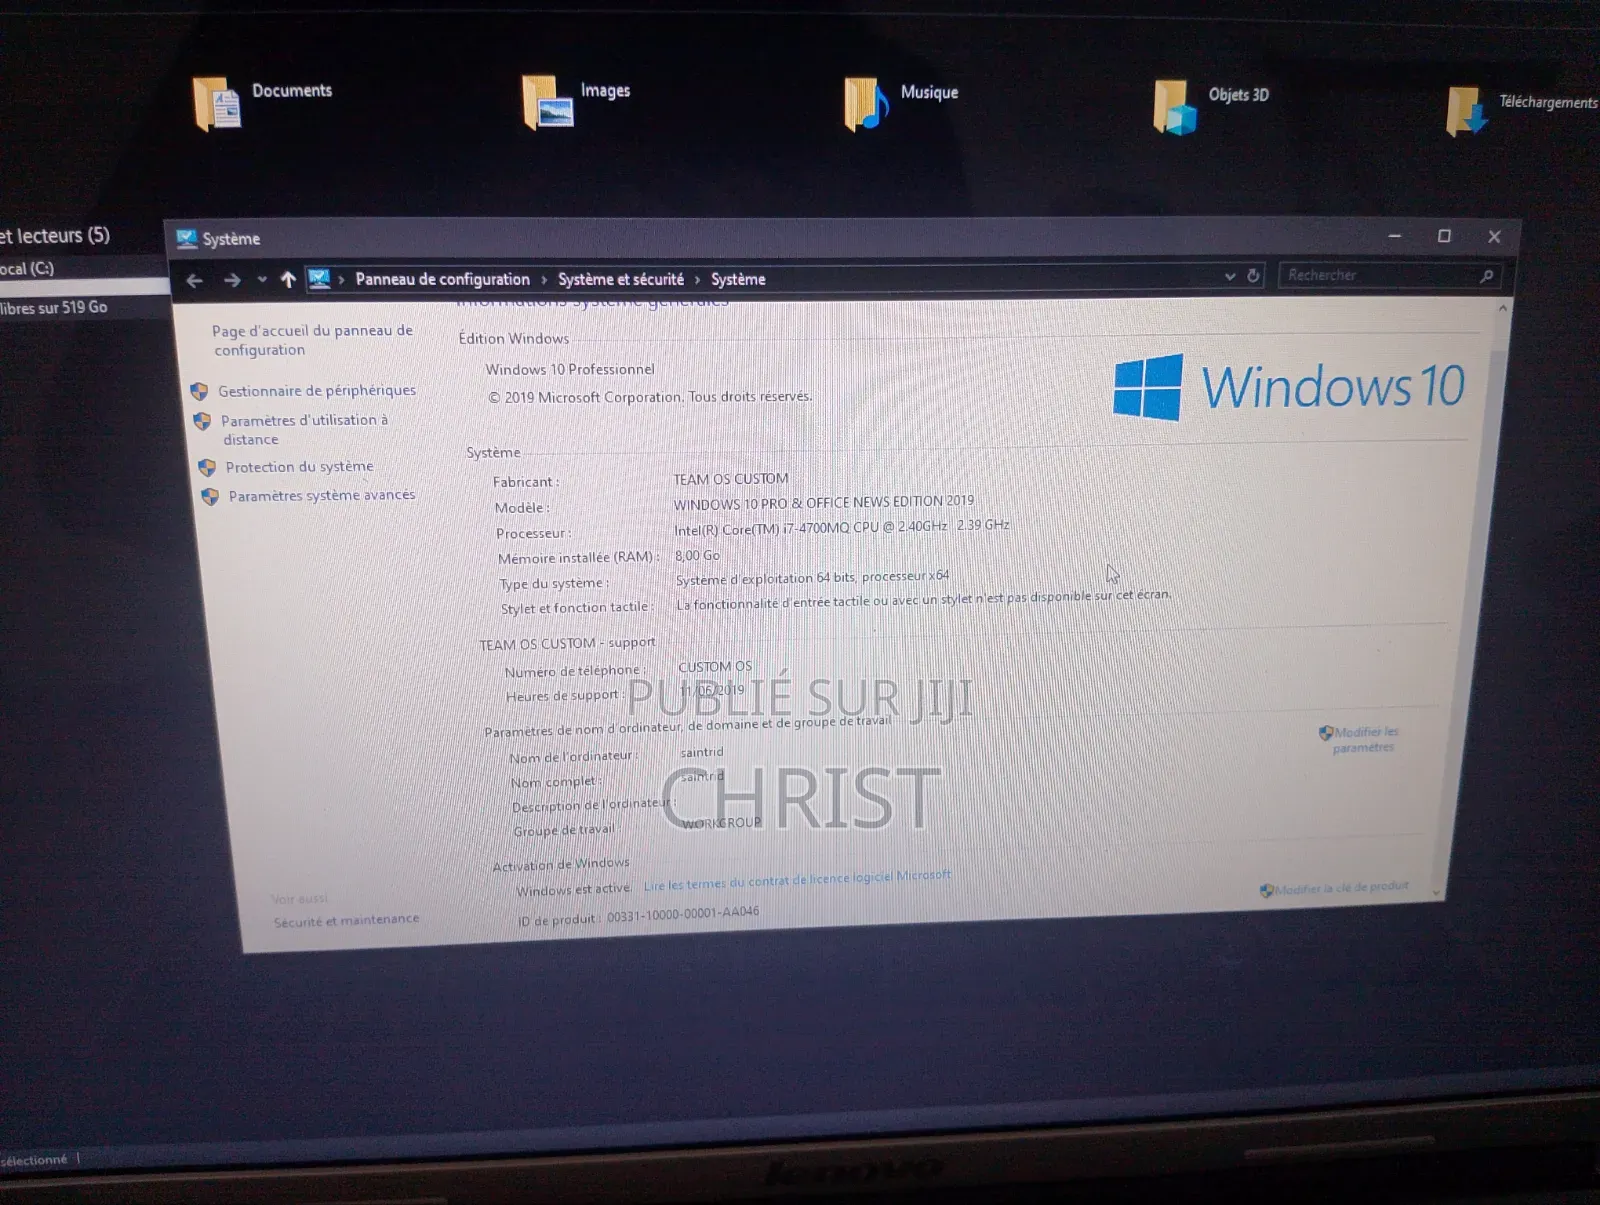Close the Système window
1600x1205 pixels.
pyautogui.click(x=1494, y=237)
